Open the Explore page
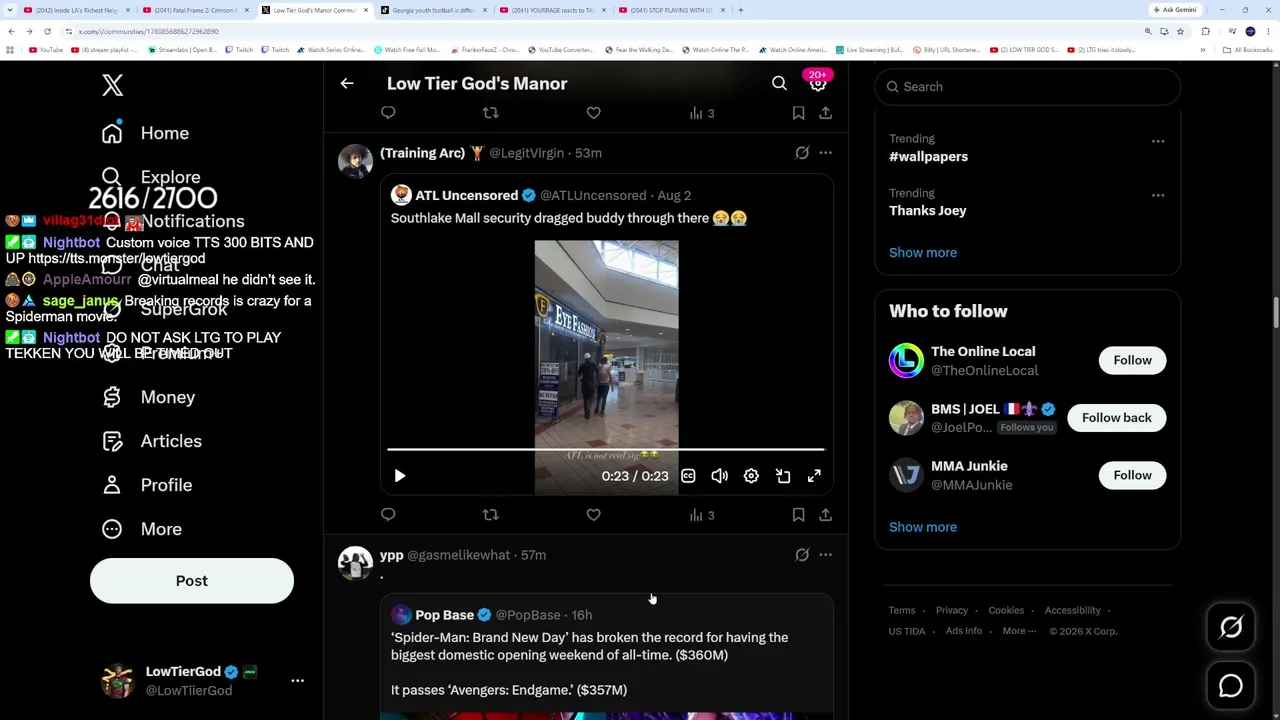The width and height of the screenshot is (1280, 720). click(151, 177)
